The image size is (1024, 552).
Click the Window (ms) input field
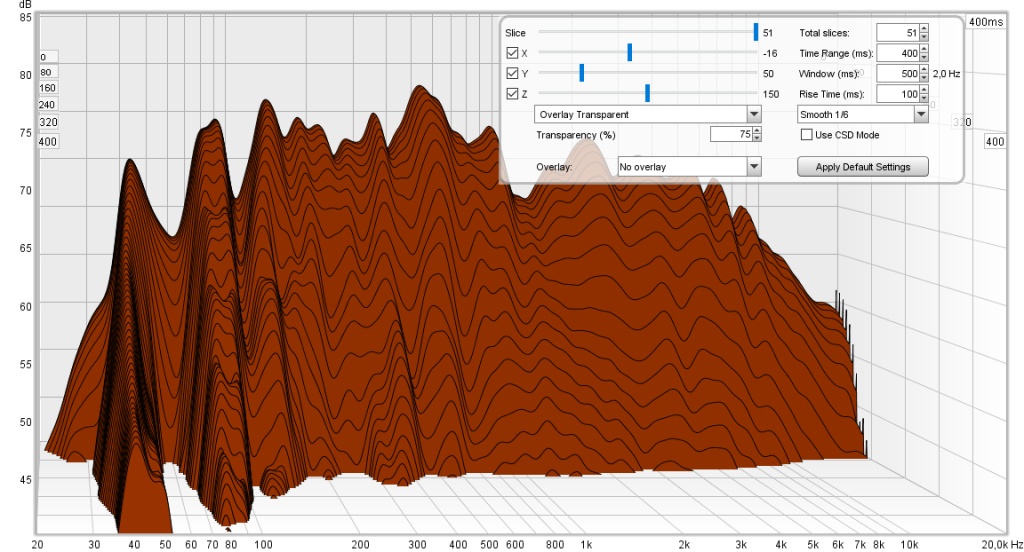898,74
